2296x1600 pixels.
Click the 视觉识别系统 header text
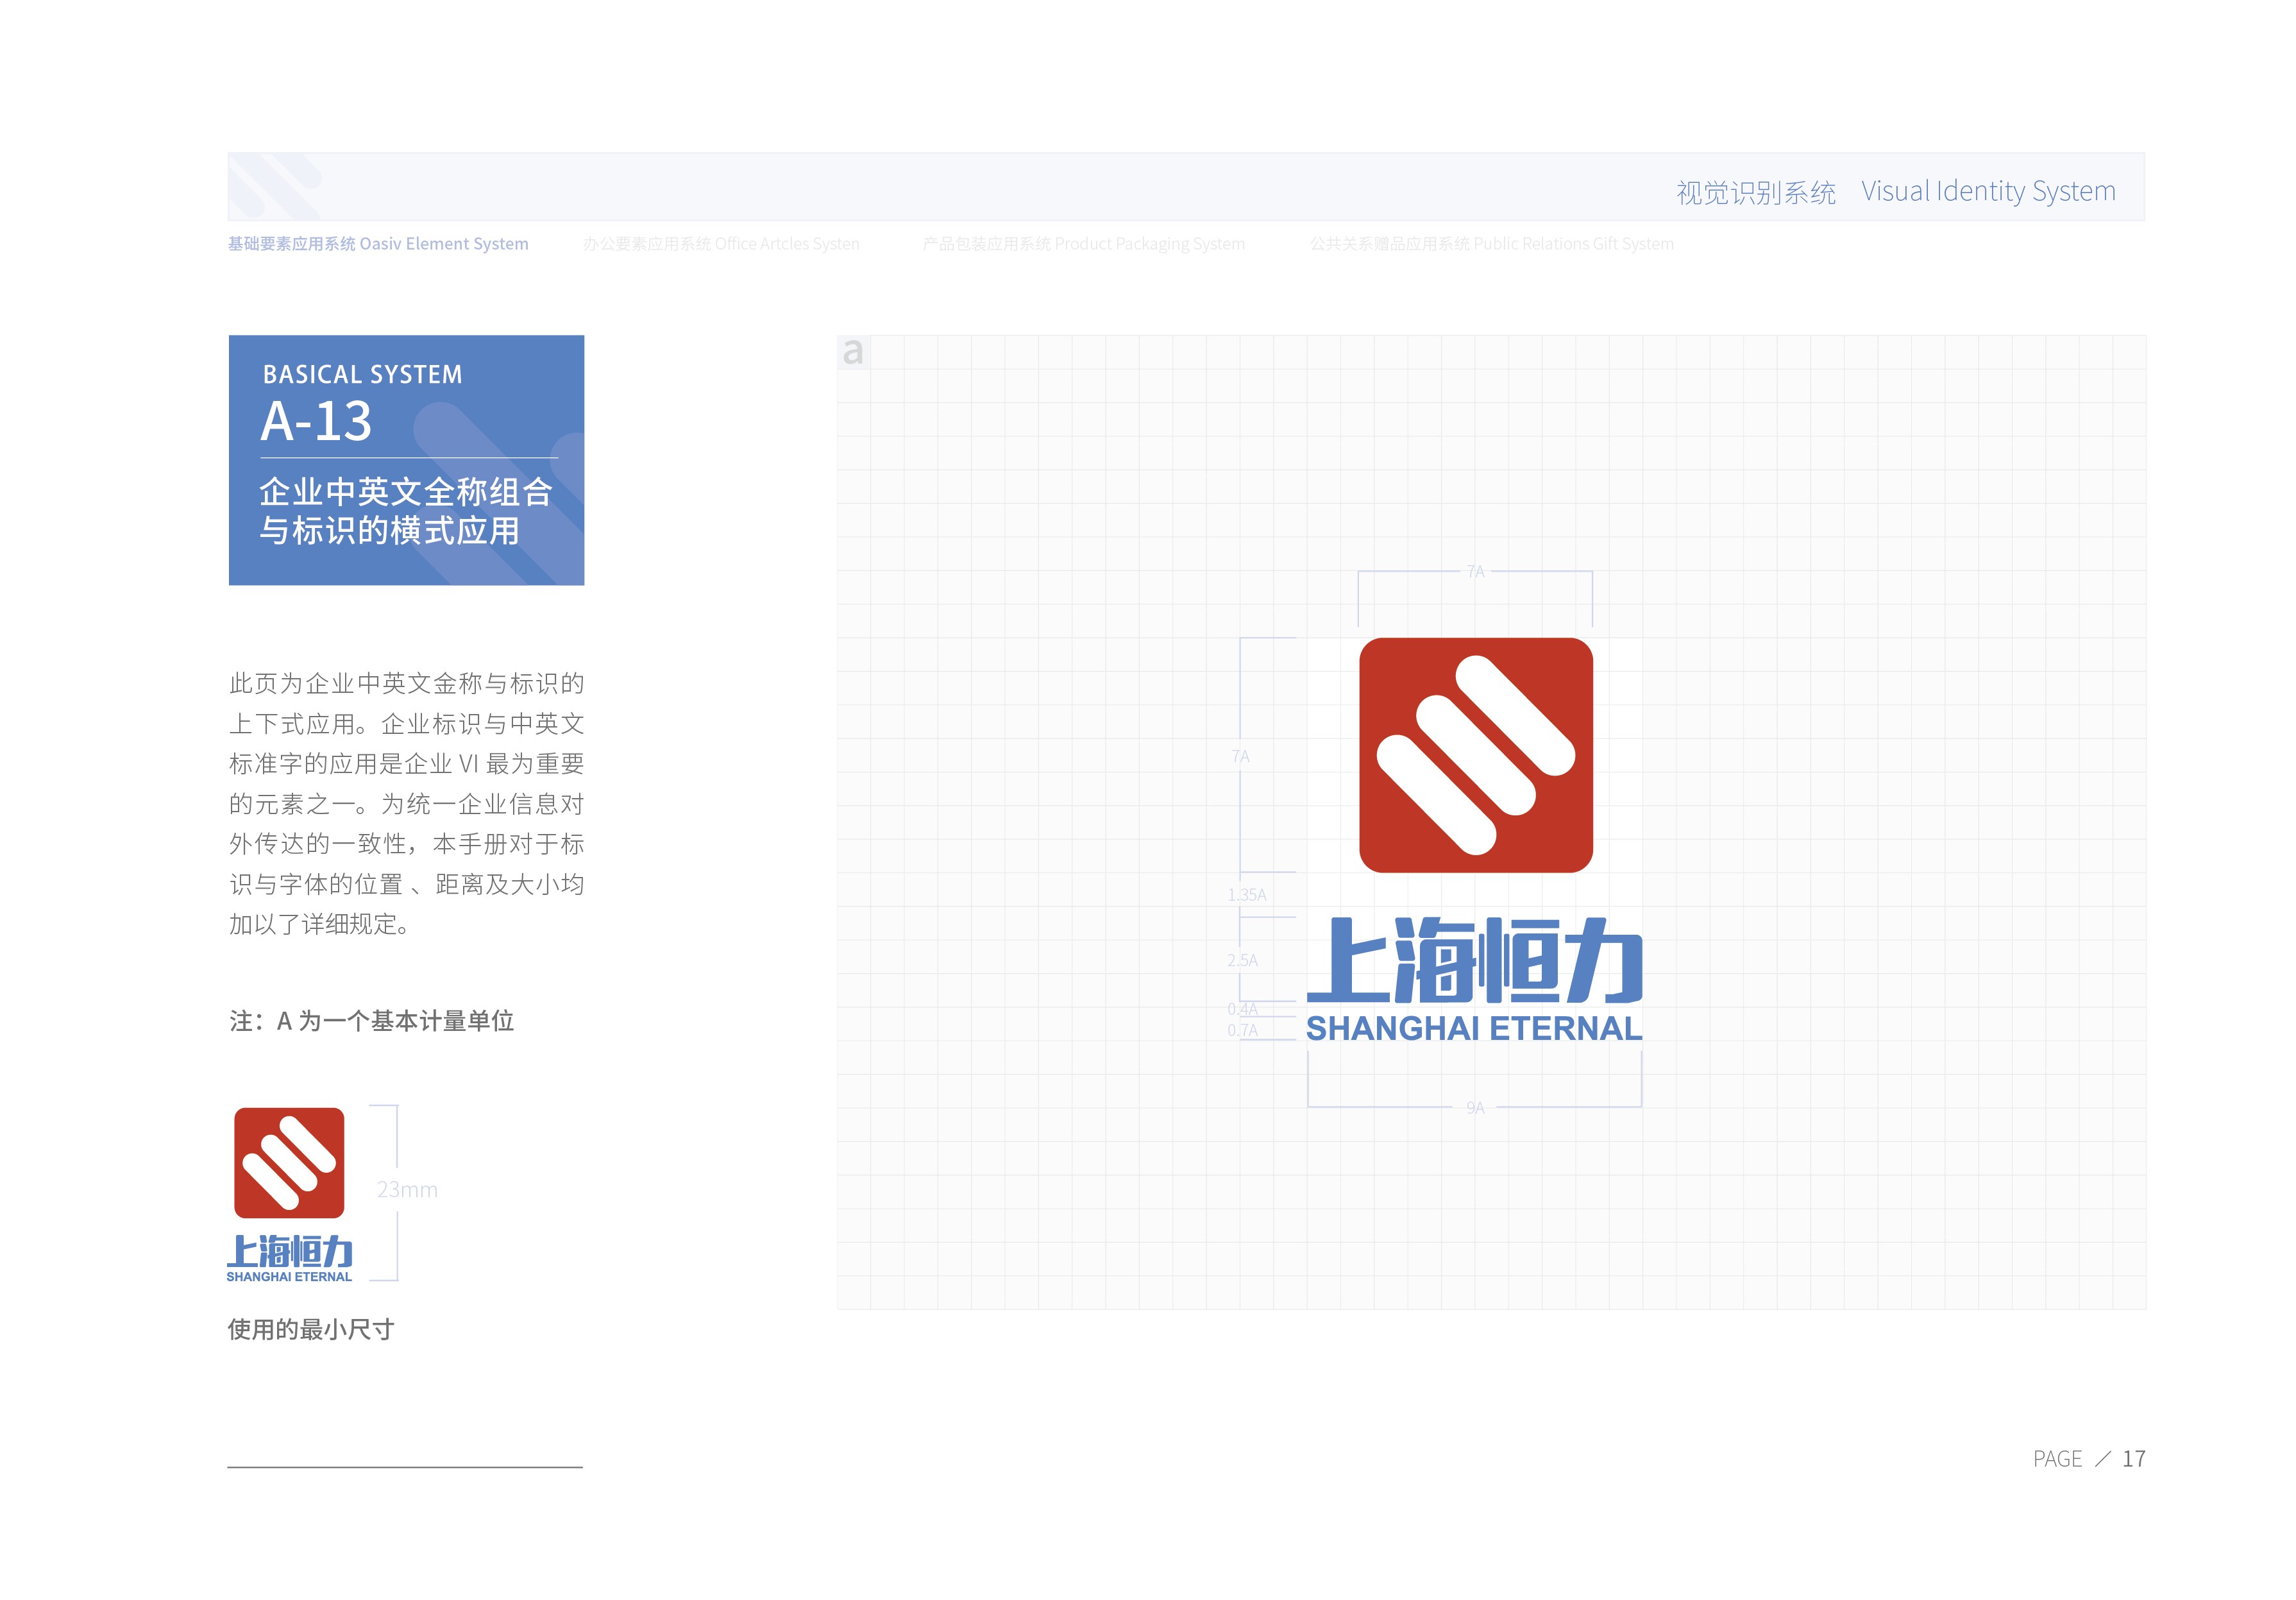coord(1756,193)
